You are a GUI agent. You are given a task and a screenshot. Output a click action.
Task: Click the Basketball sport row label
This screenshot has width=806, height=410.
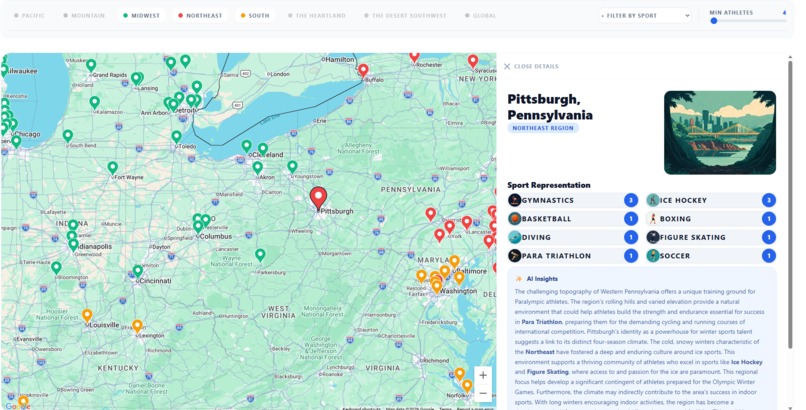tap(546, 219)
